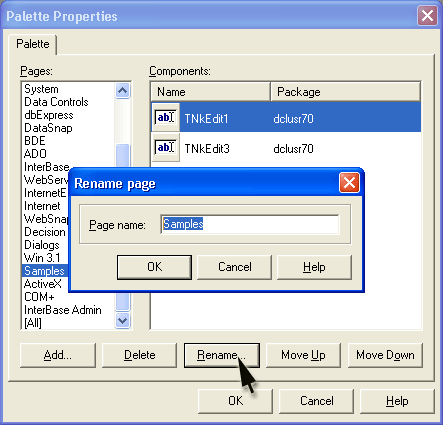Click the Pages list scroll-down arrow
The image size is (443, 425).
click(x=122, y=321)
